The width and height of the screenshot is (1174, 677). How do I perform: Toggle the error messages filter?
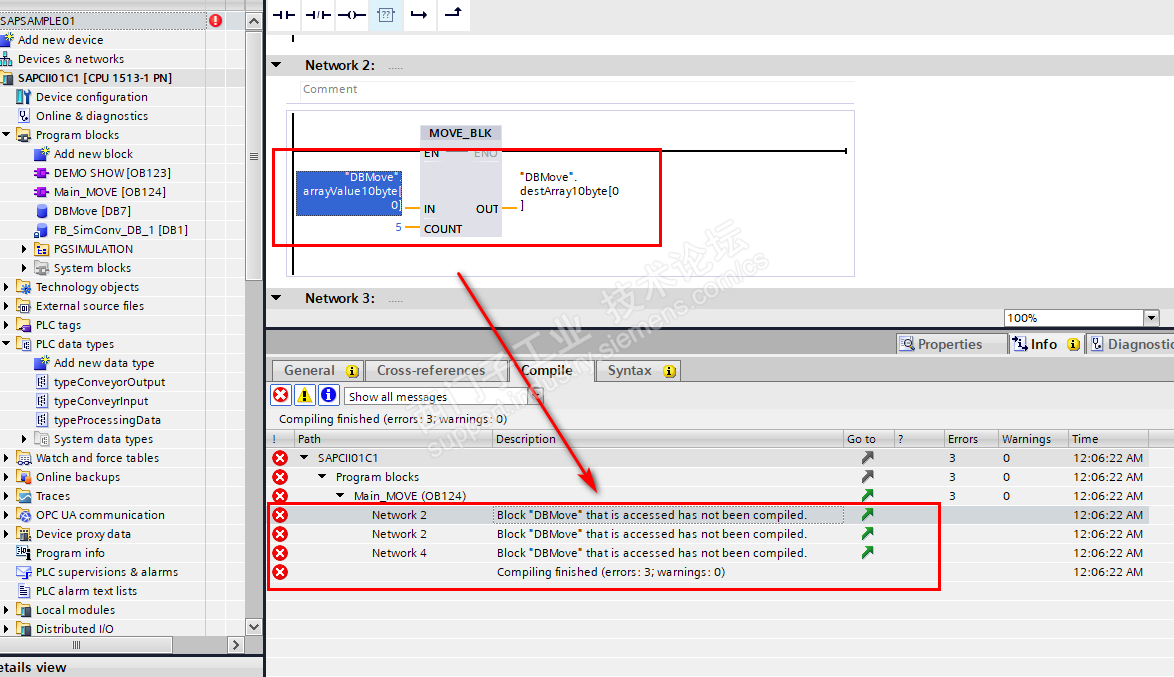[x=281, y=395]
